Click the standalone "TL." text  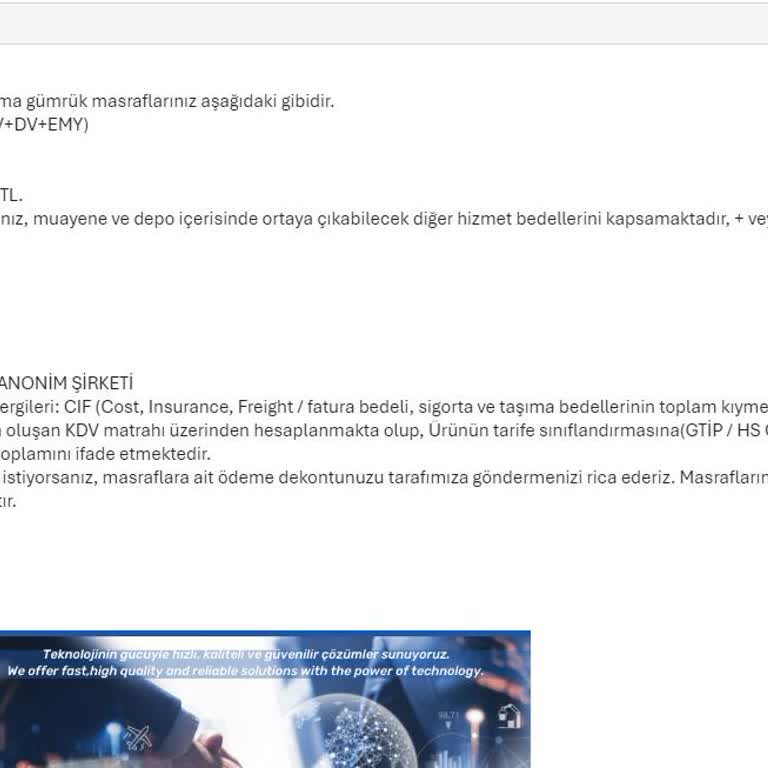tap(11, 195)
